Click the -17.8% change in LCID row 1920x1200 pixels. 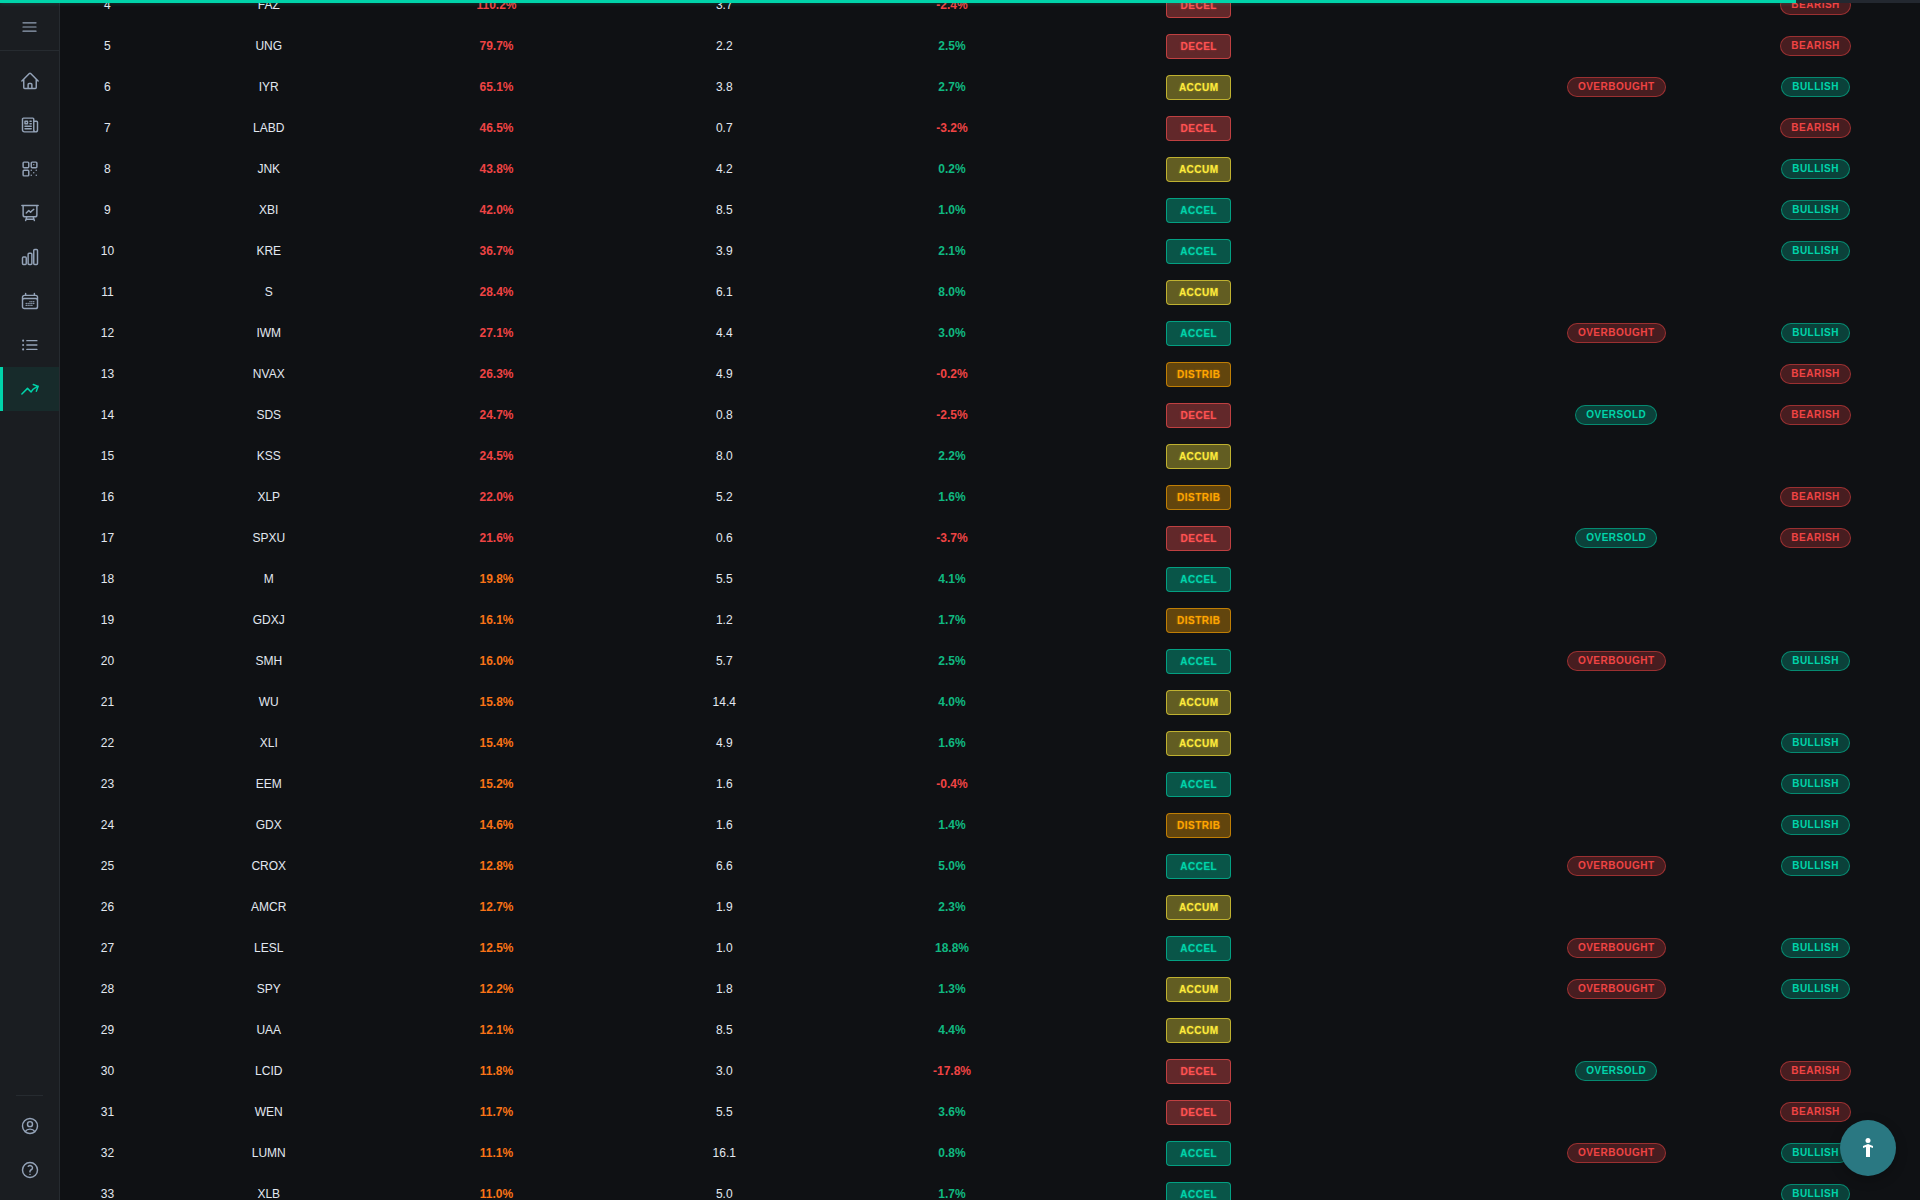[952, 1071]
